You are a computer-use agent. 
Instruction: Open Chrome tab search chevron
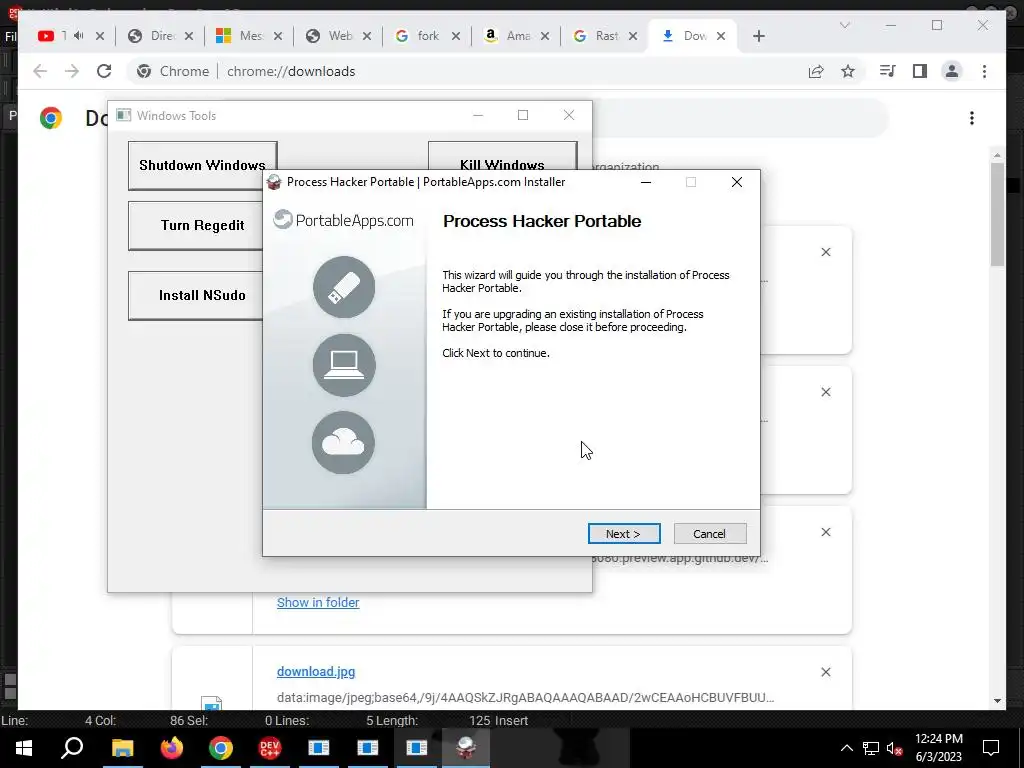[x=844, y=25]
